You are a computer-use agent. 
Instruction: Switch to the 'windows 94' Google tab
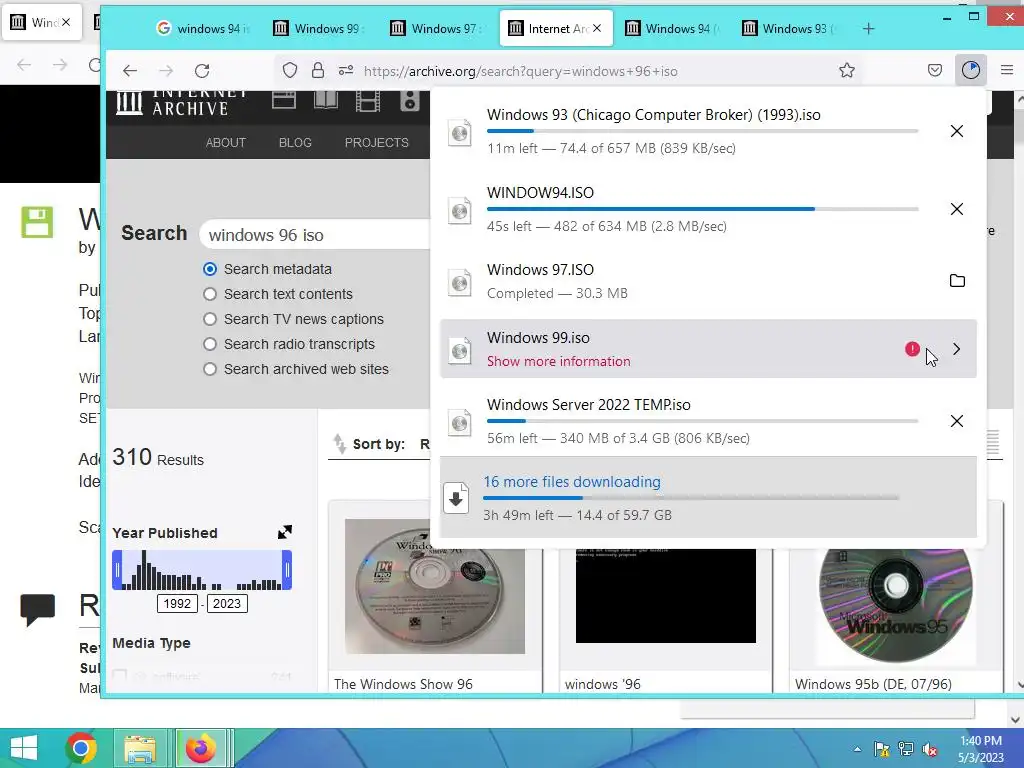tap(204, 28)
